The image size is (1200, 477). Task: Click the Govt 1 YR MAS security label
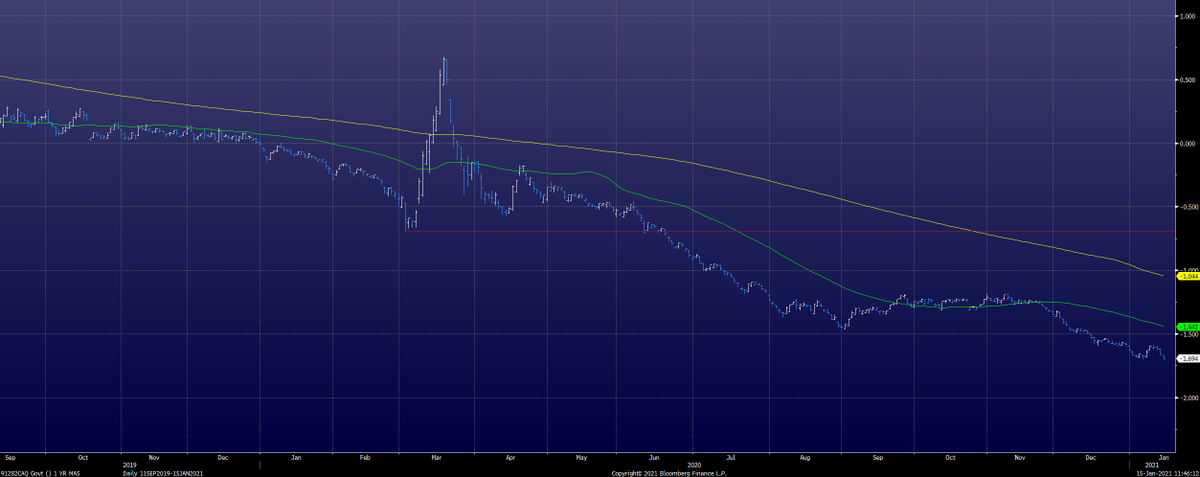click(x=41, y=473)
